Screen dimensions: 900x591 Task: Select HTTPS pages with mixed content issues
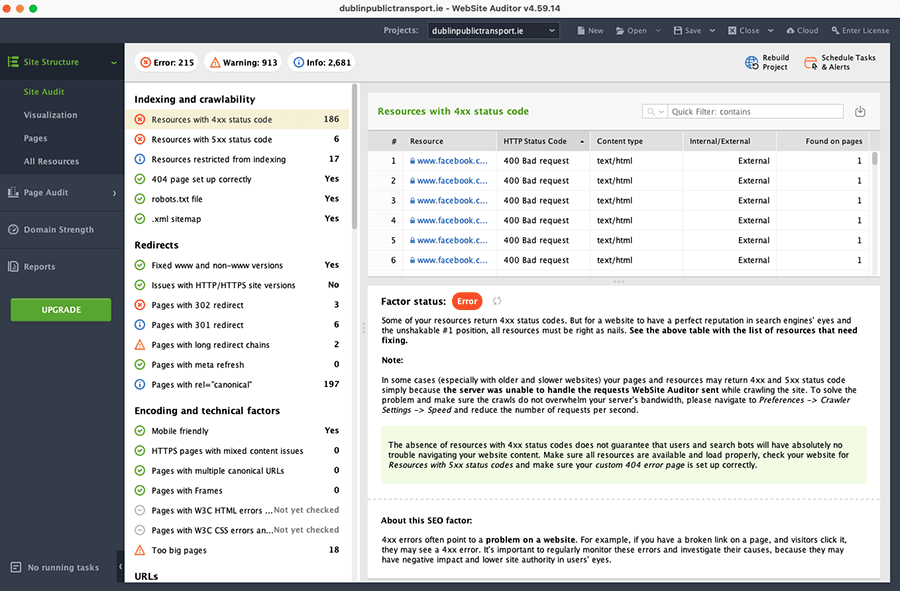(x=236, y=450)
